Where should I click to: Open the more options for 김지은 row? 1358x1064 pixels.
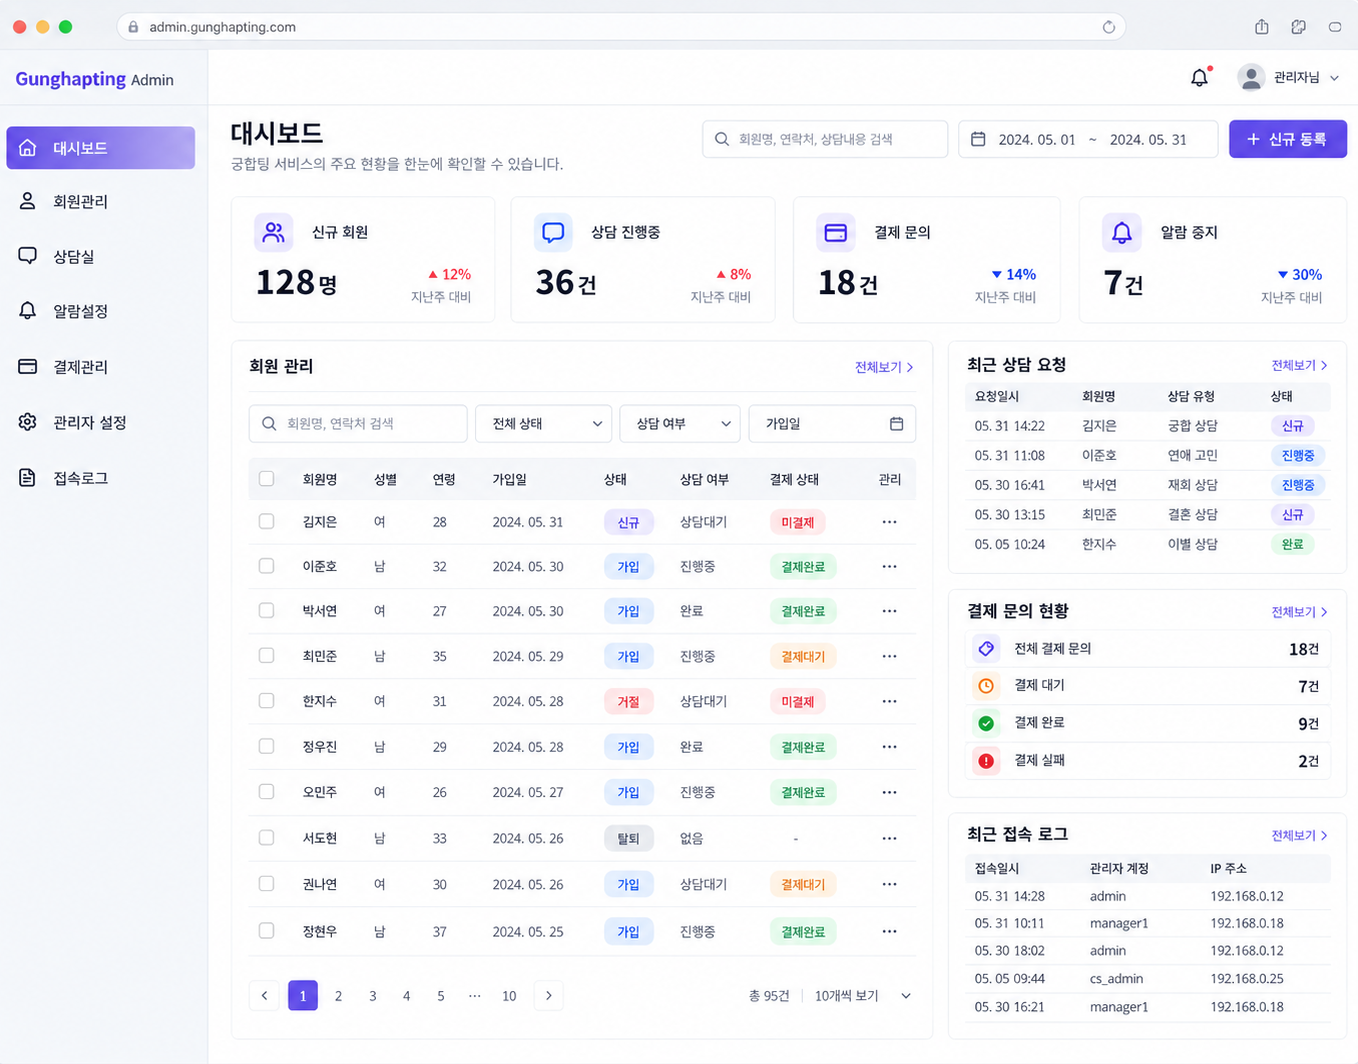pos(889,522)
